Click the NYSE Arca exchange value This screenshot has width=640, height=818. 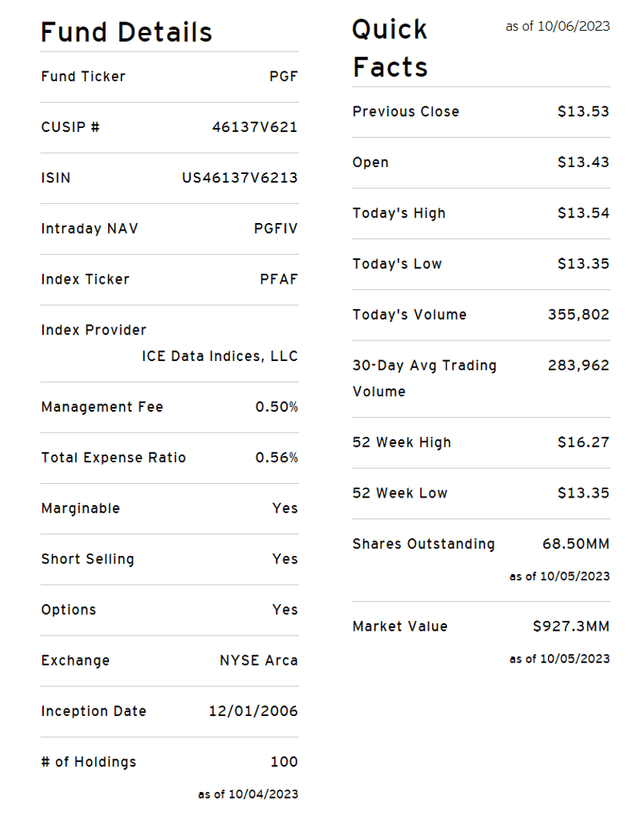(258, 661)
